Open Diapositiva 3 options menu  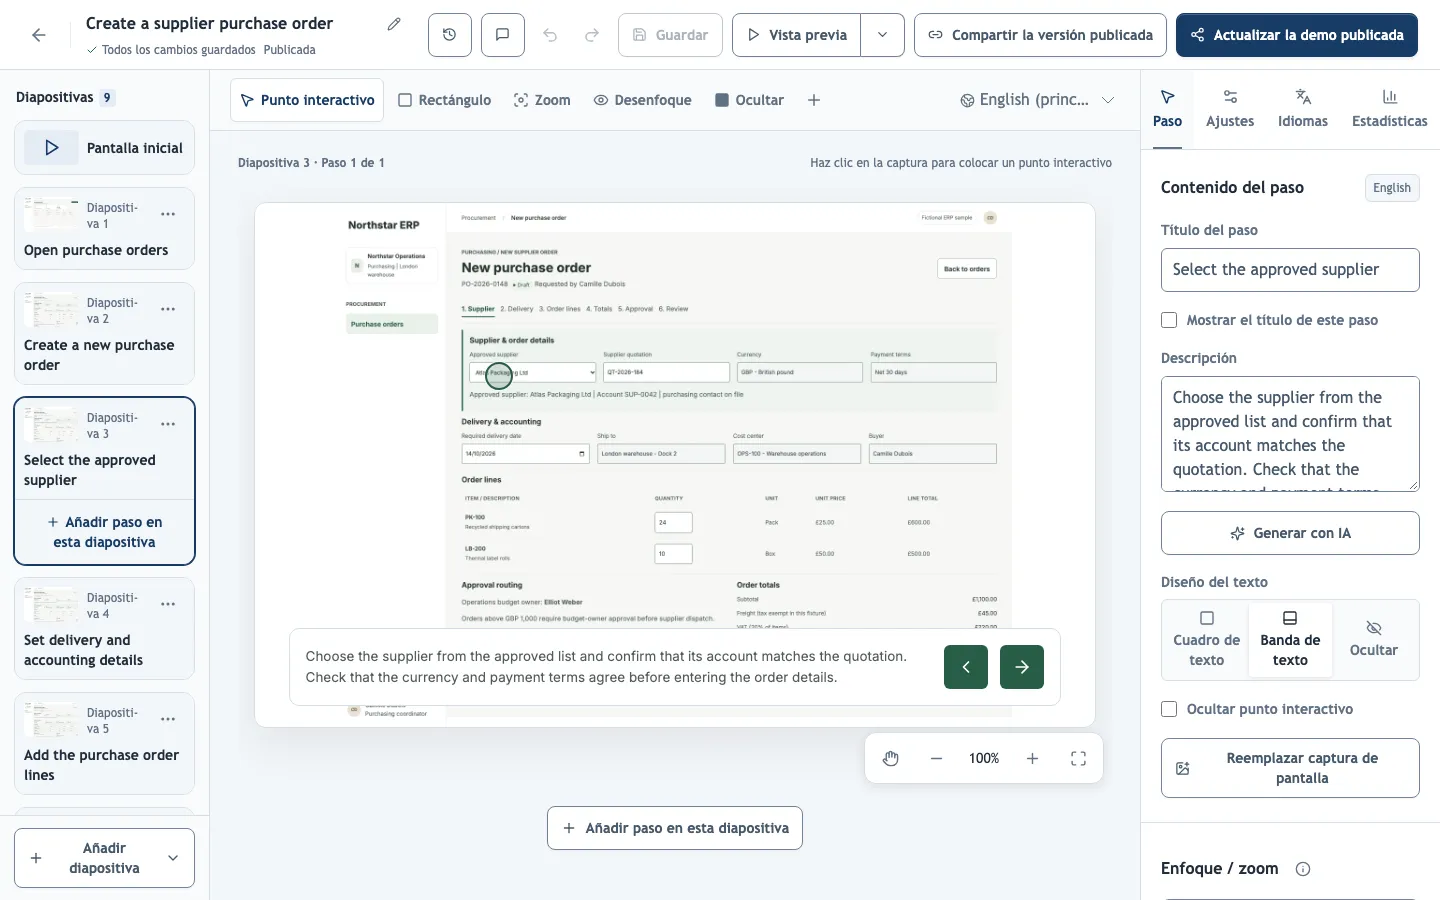tap(168, 424)
